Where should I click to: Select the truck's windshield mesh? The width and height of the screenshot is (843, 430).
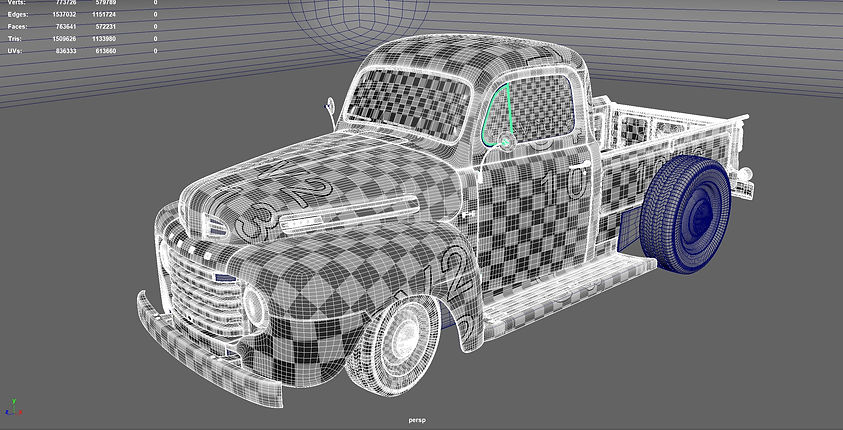pyautogui.click(x=409, y=104)
